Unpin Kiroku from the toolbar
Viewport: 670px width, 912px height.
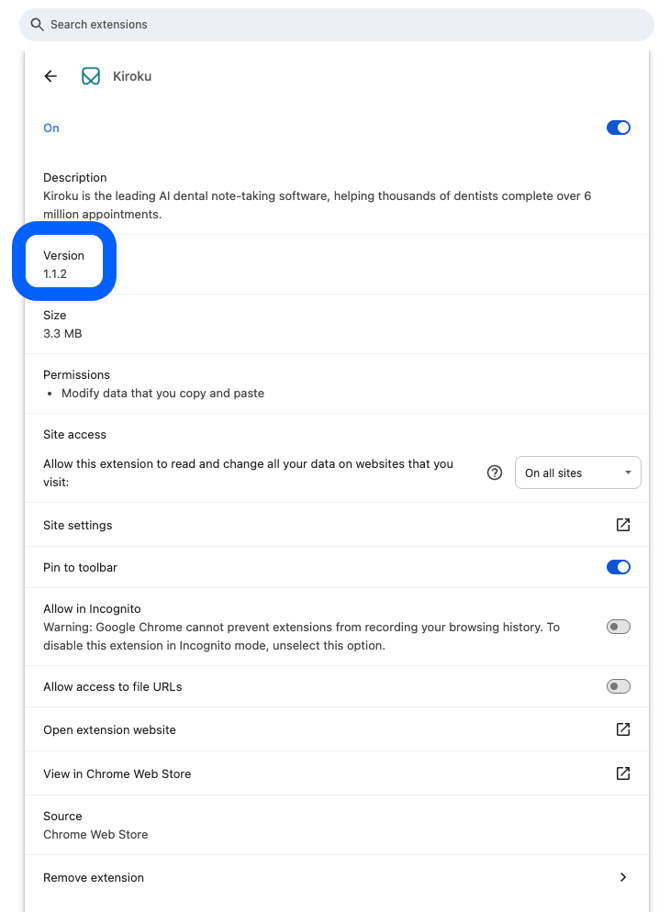pos(618,566)
